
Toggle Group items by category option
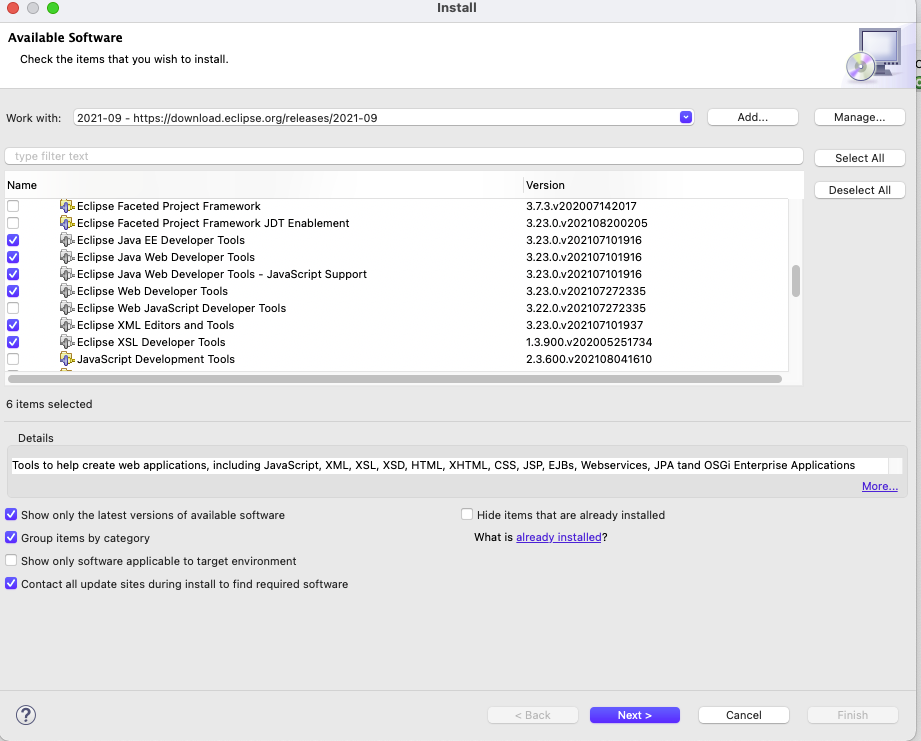(11, 538)
